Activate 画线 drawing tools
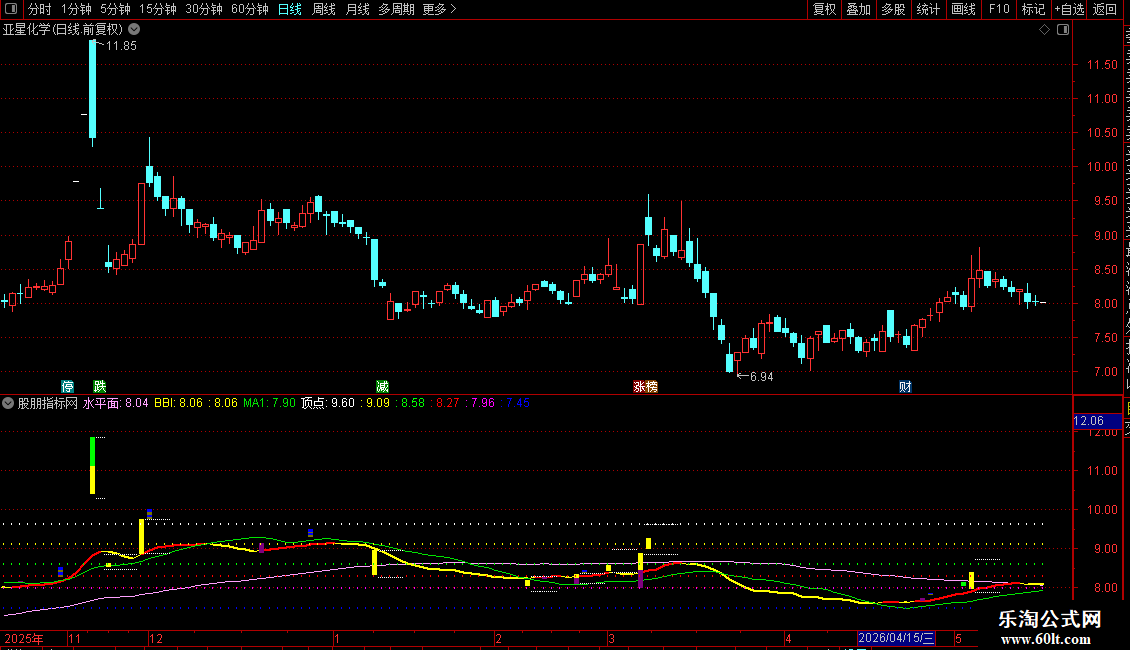 coord(964,9)
